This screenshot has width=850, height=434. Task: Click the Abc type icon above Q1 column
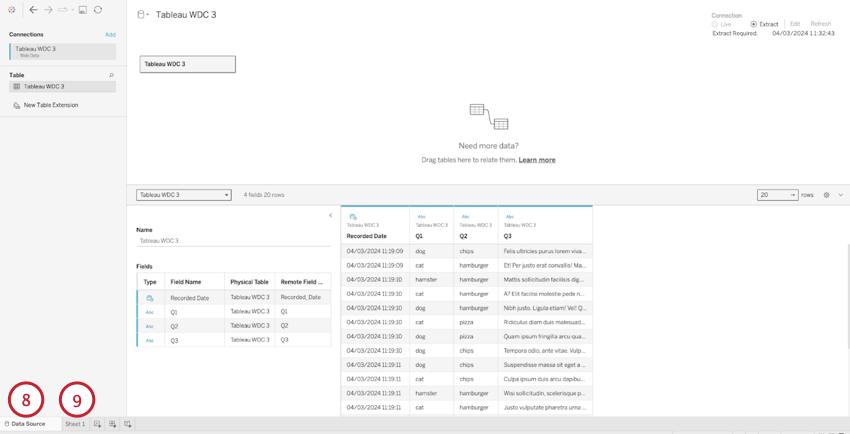[x=422, y=216]
